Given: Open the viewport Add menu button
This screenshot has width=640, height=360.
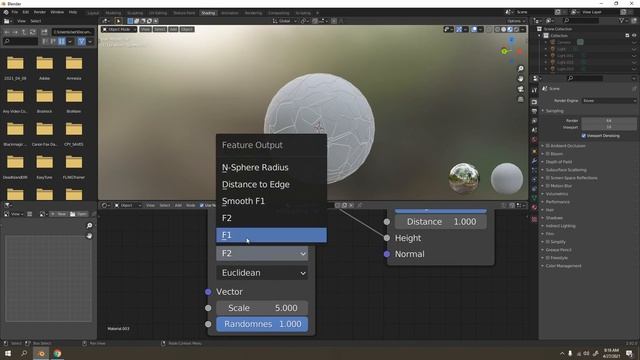Looking at the screenshot, I should coord(173,29).
